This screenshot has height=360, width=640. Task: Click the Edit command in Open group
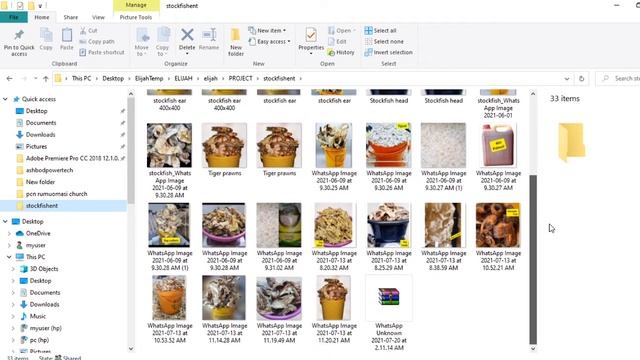click(337, 42)
